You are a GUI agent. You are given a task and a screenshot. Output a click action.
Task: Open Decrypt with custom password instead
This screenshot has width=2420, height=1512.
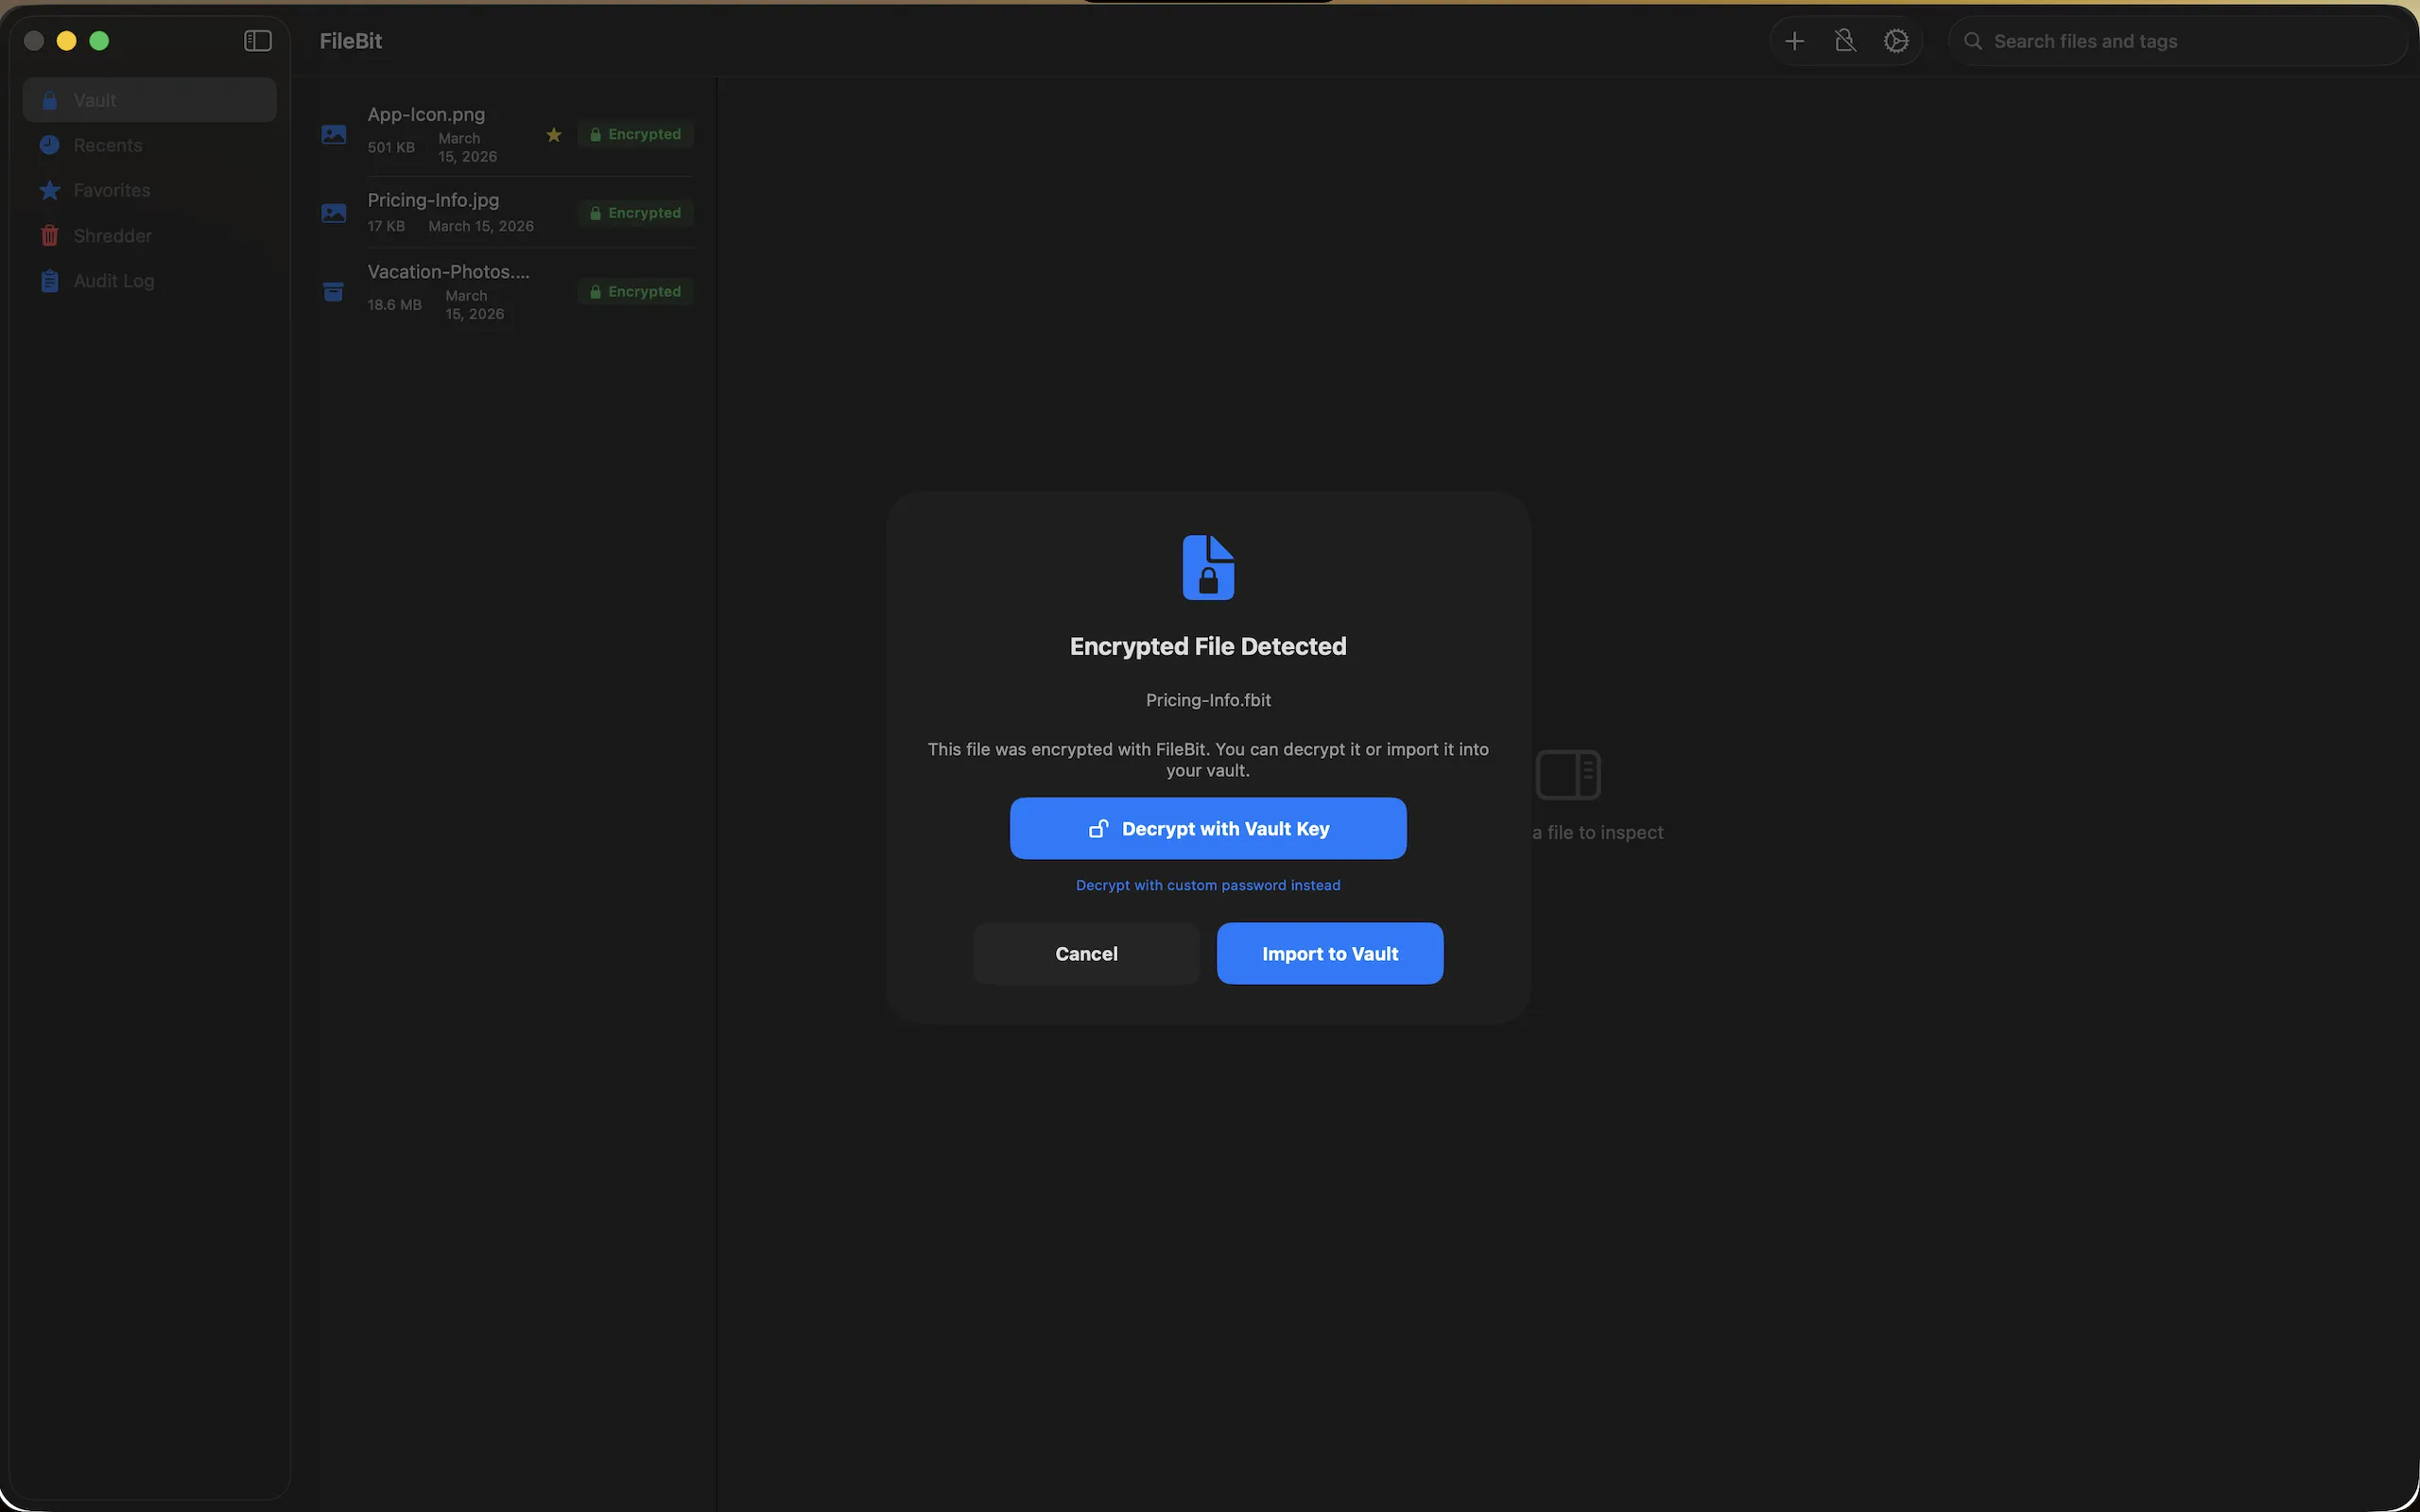click(1207, 885)
